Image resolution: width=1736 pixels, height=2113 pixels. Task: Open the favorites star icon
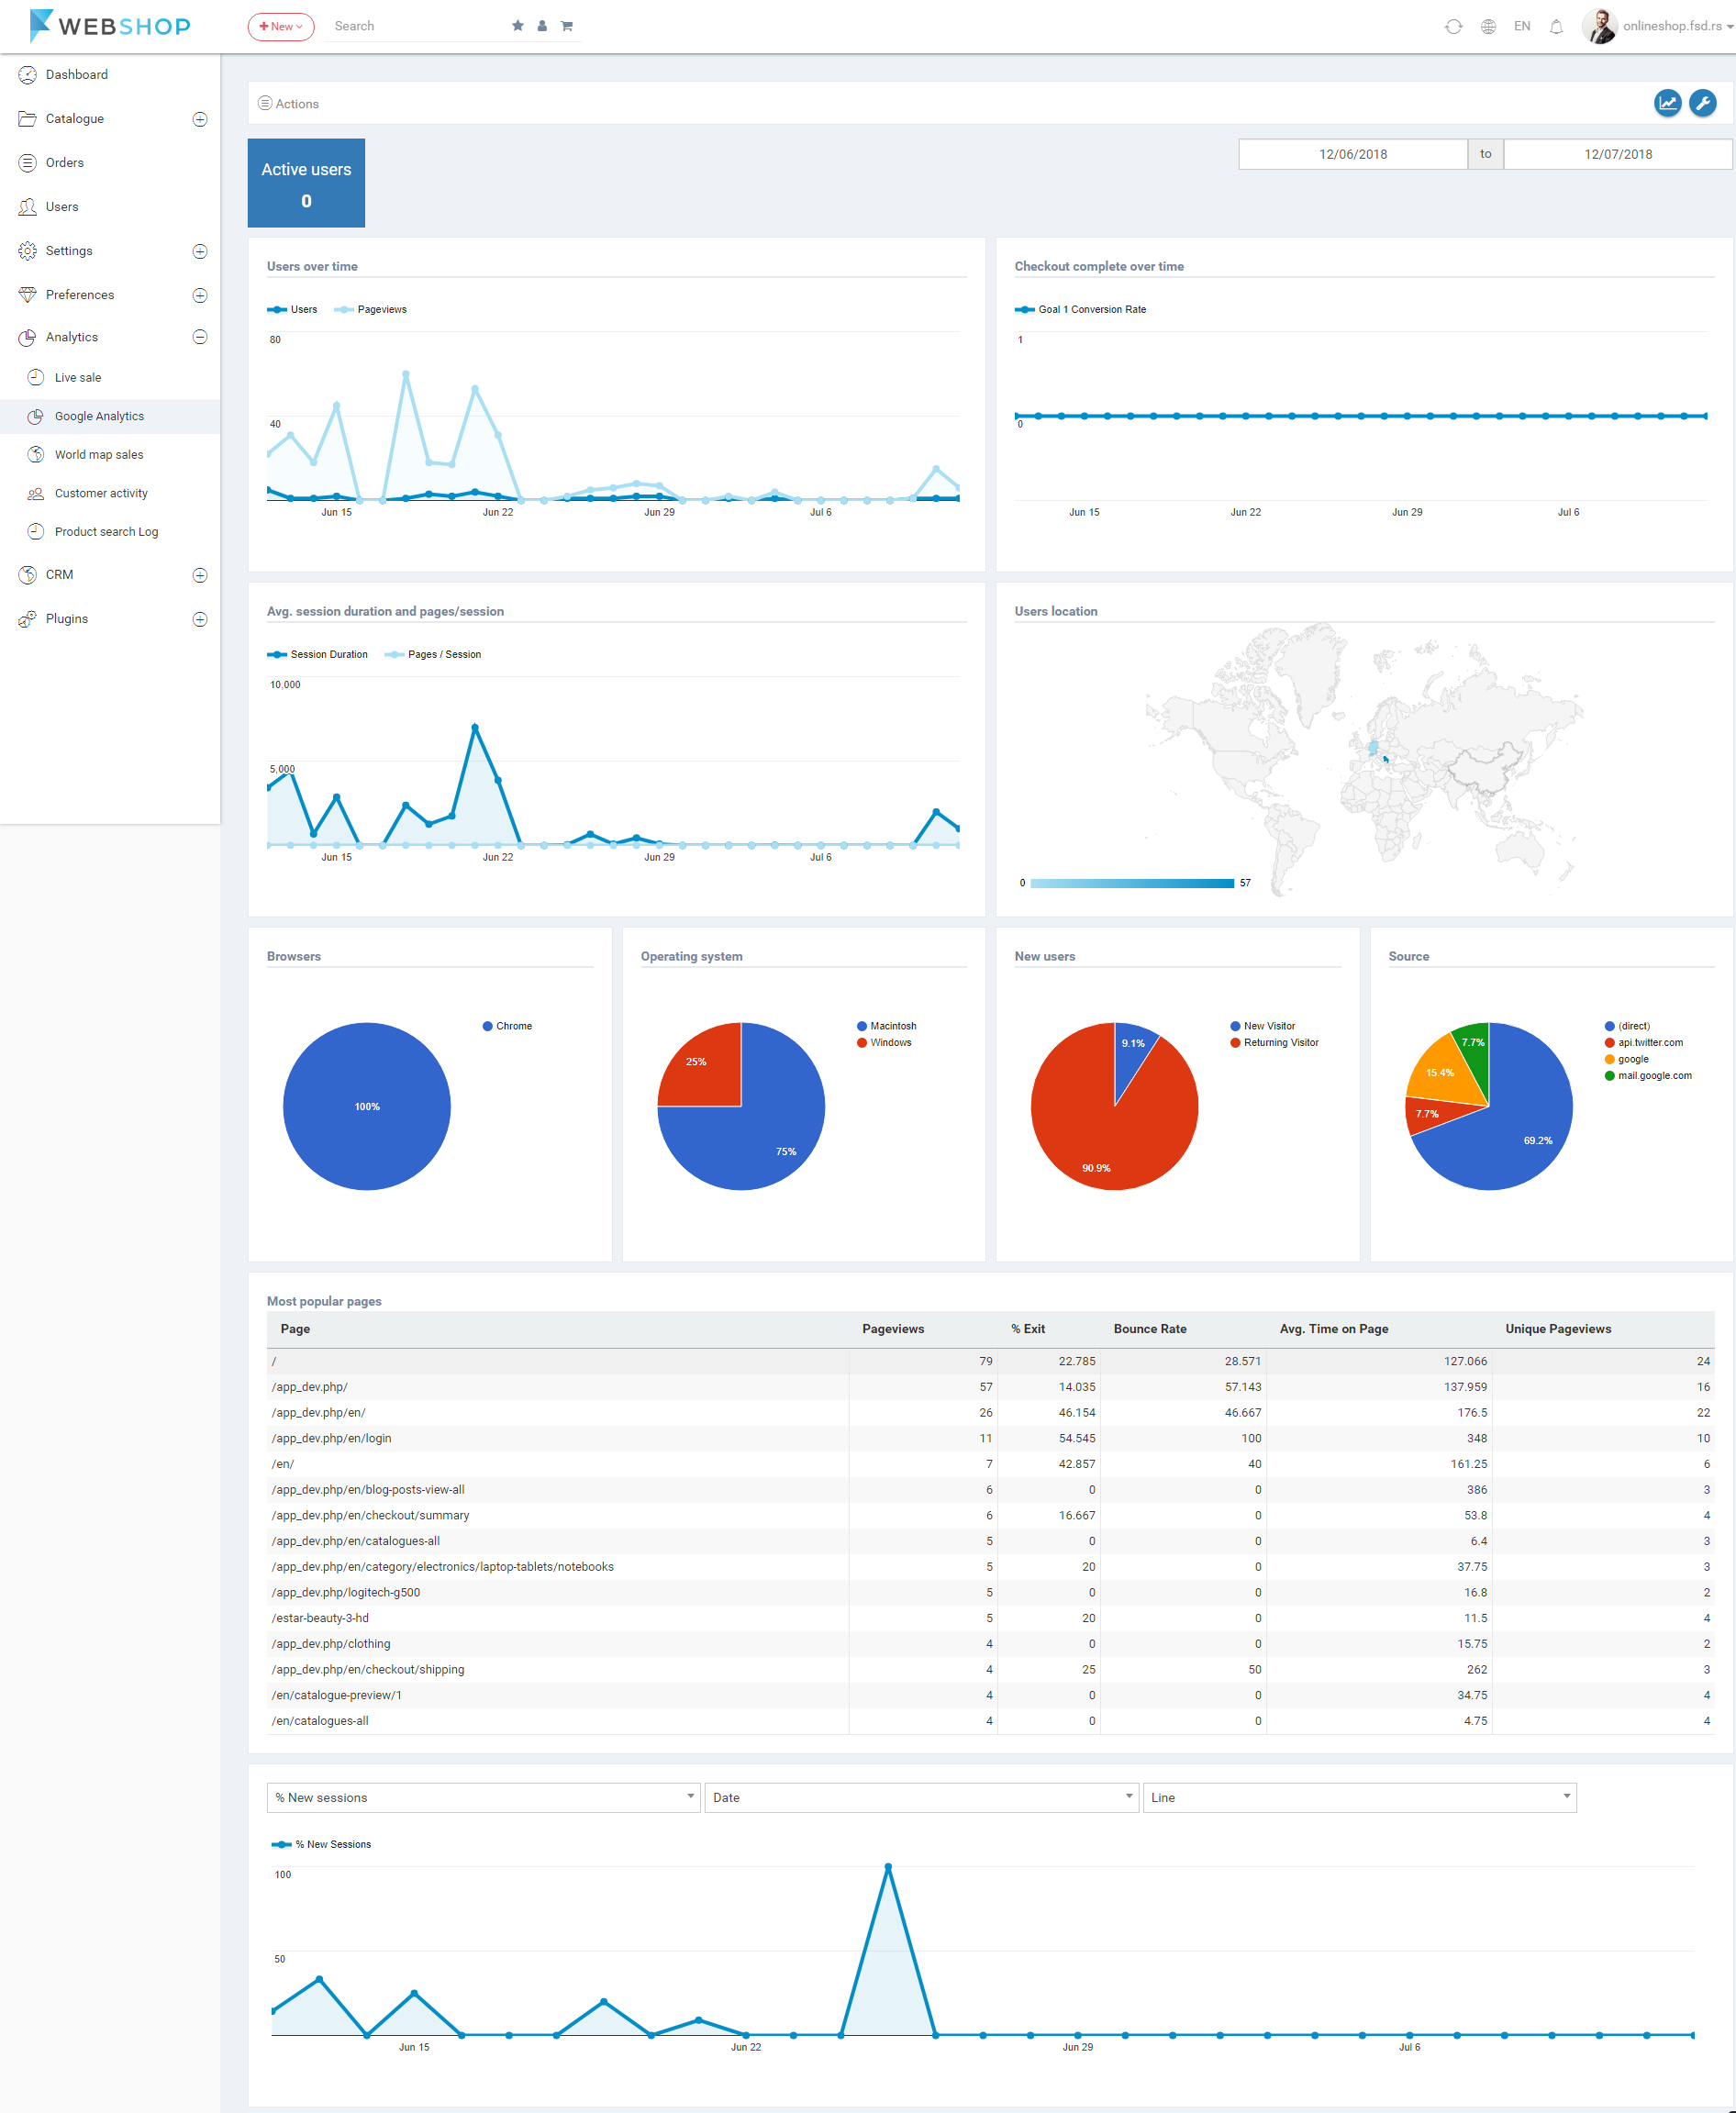pos(518,25)
